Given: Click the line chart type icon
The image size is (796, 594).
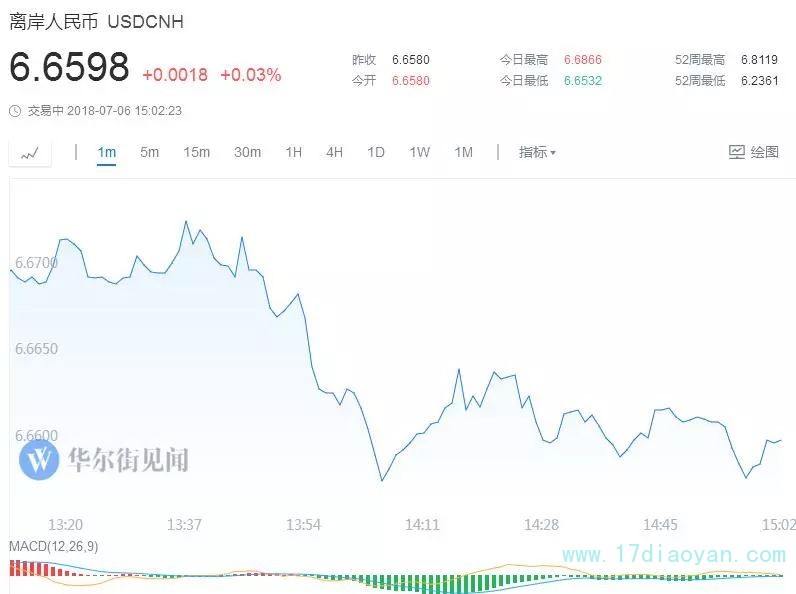Looking at the screenshot, I should 30,153.
